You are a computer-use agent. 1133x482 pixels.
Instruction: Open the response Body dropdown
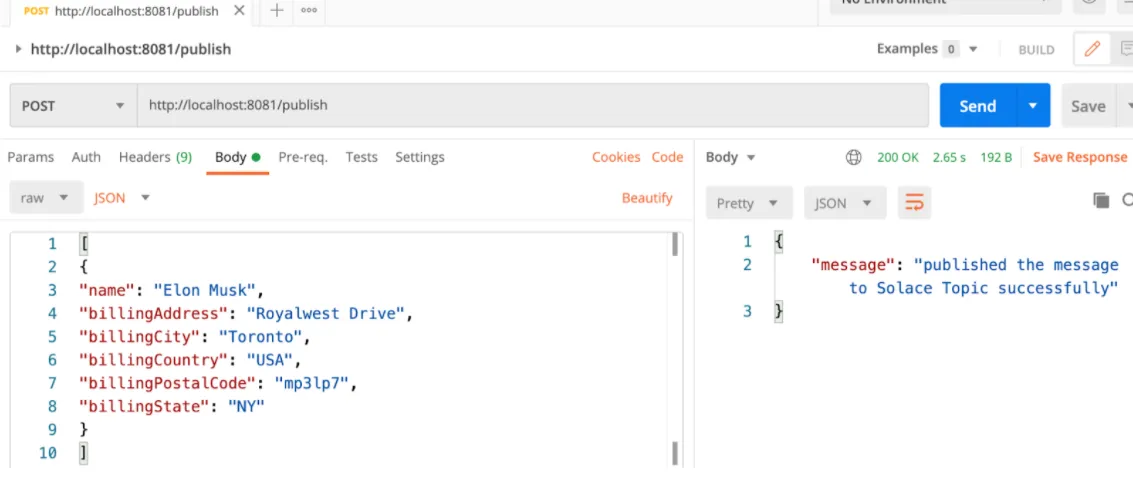click(731, 157)
